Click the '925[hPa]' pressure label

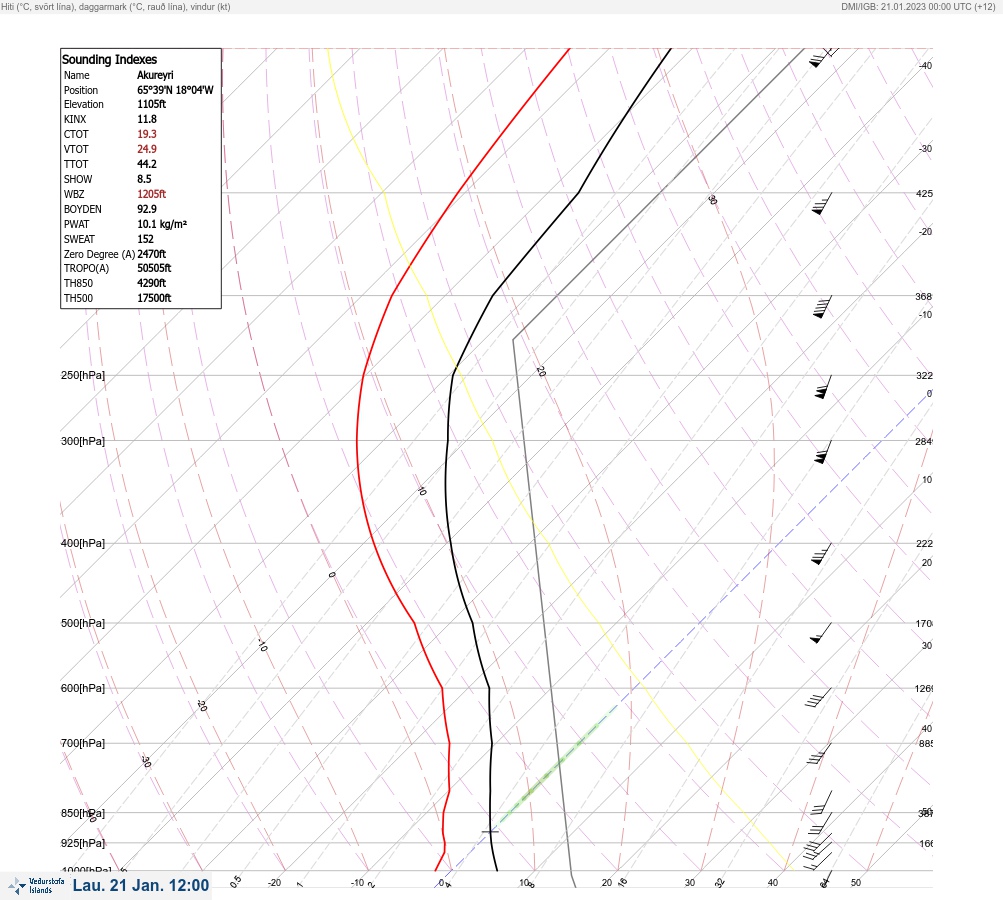[83, 843]
